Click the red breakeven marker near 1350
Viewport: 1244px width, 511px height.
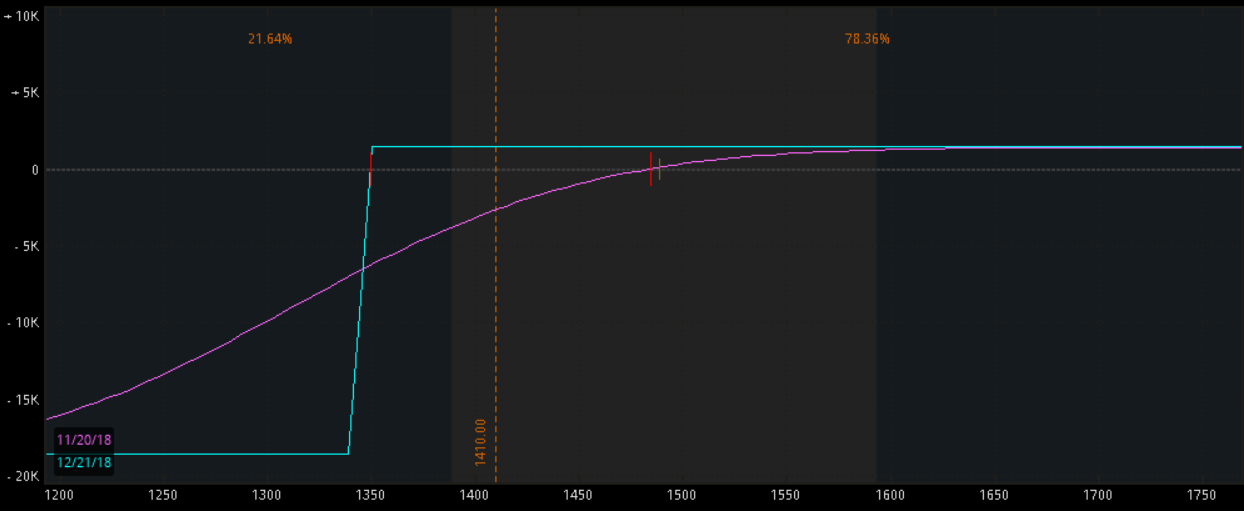coord(370,169)
